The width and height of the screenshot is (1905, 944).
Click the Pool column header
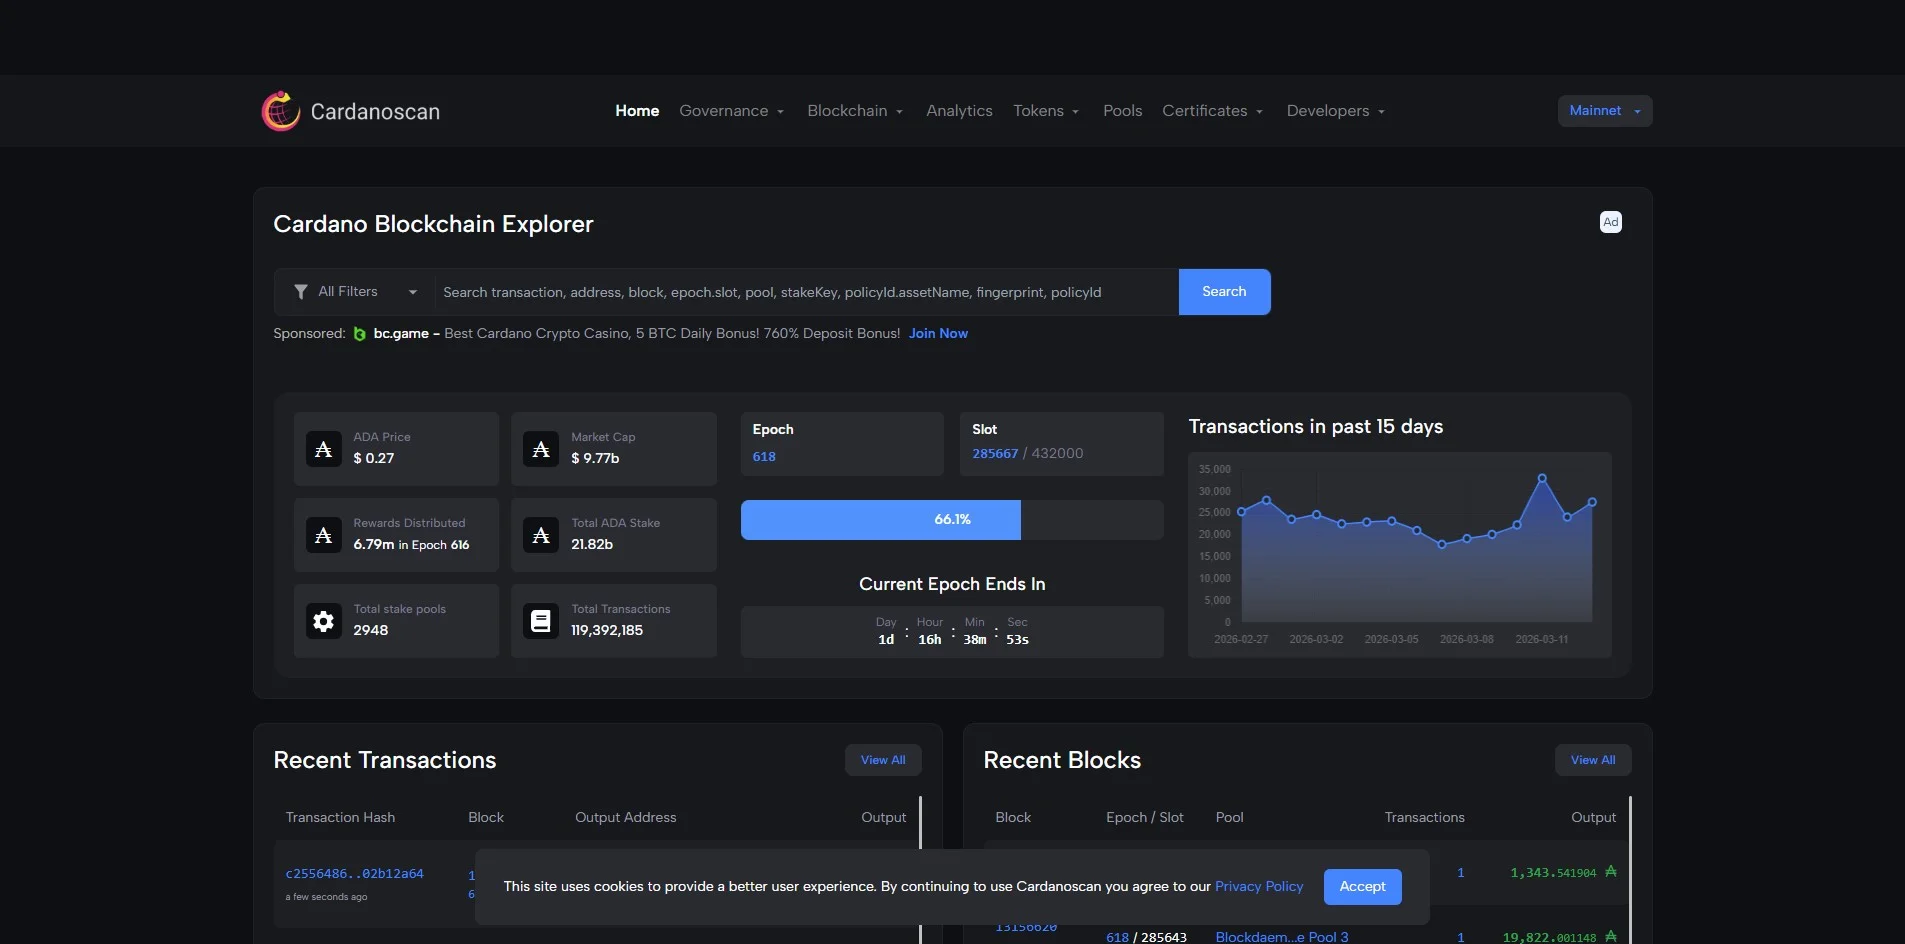[1230, 817]
